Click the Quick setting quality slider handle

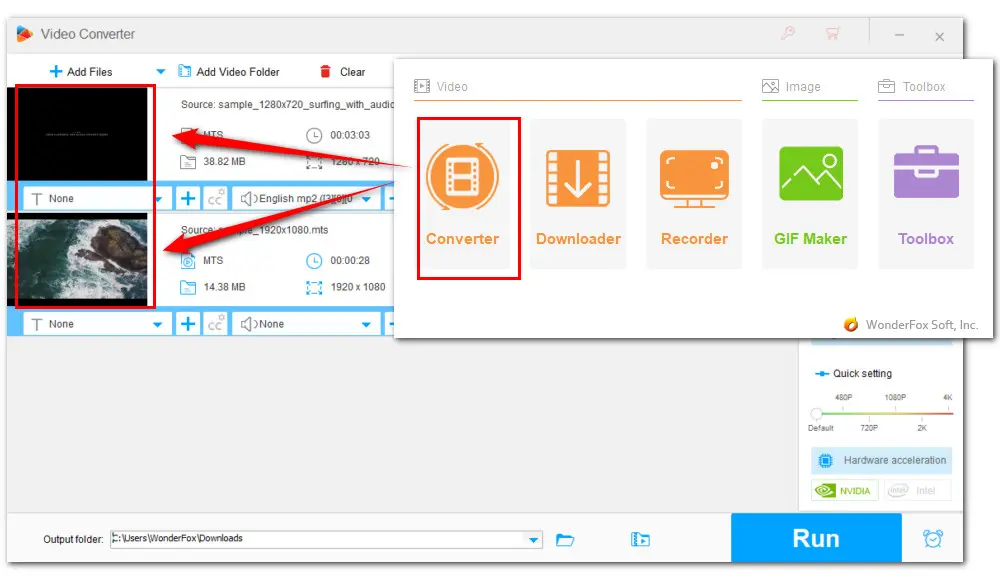tap(816, 413)
